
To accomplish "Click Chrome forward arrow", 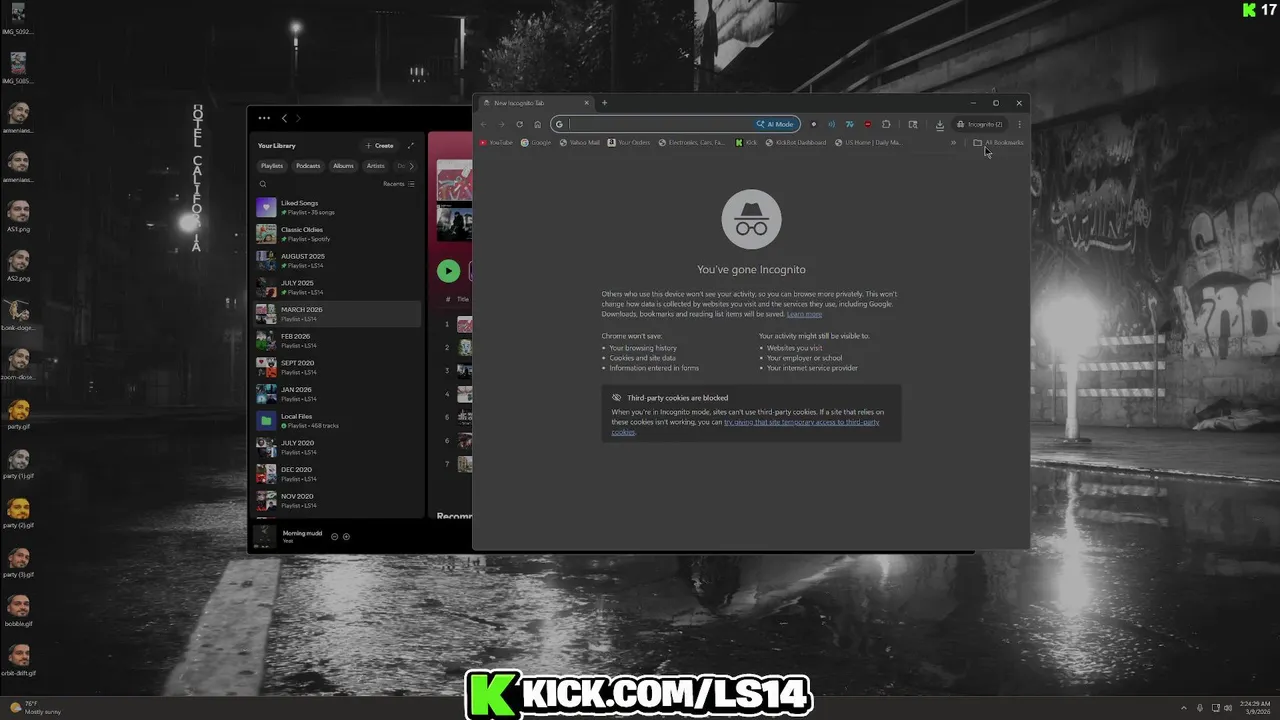I will [501, 124].
